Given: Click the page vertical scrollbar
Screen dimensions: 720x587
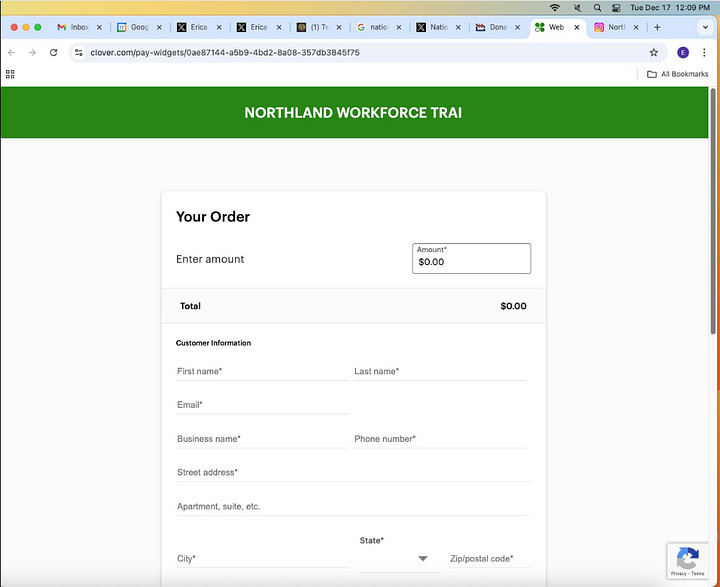Looking at the screenshot, I should click(x=713, y=211).
